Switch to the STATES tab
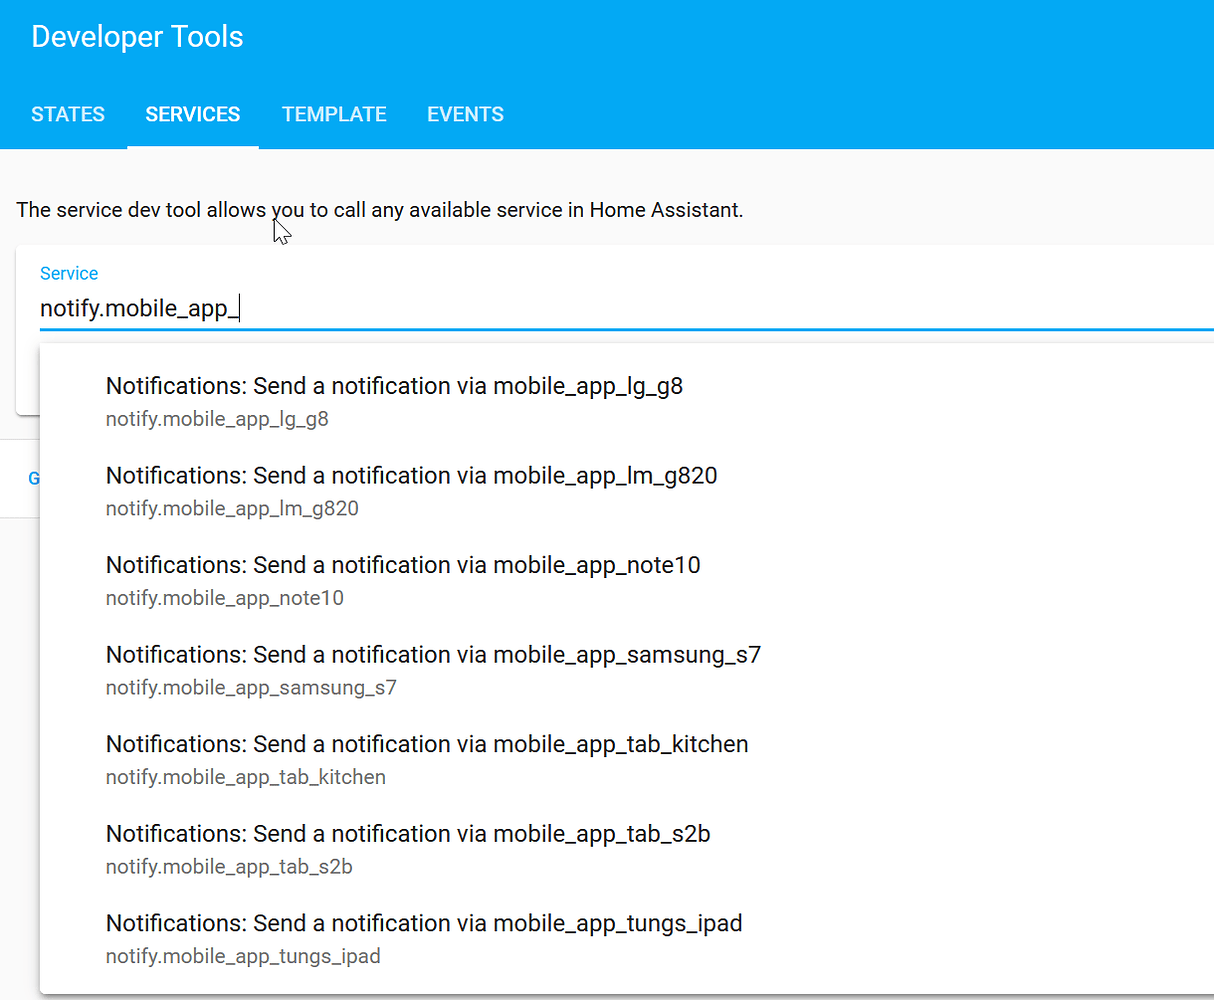This screenshot has width=1214, height=1000. click(68, 114)
